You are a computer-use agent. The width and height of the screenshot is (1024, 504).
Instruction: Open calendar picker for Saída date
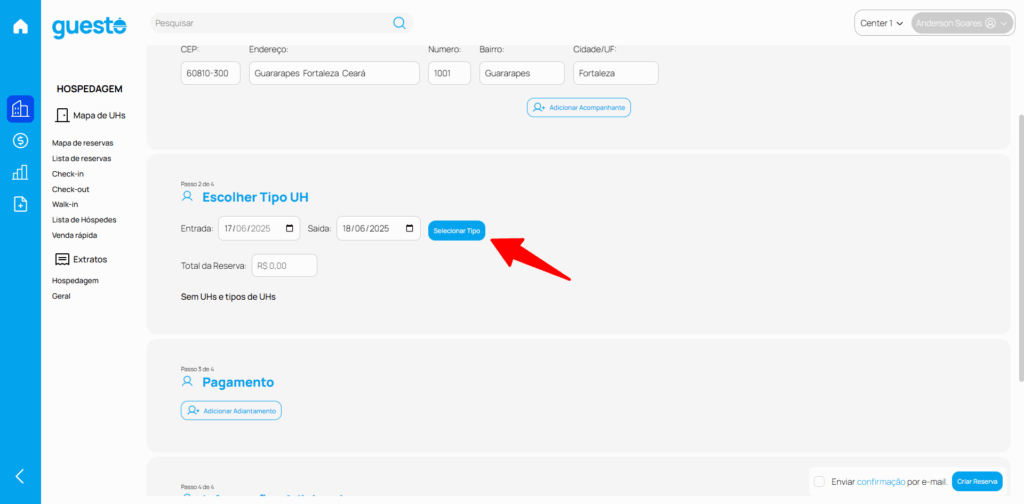(410, 229)
